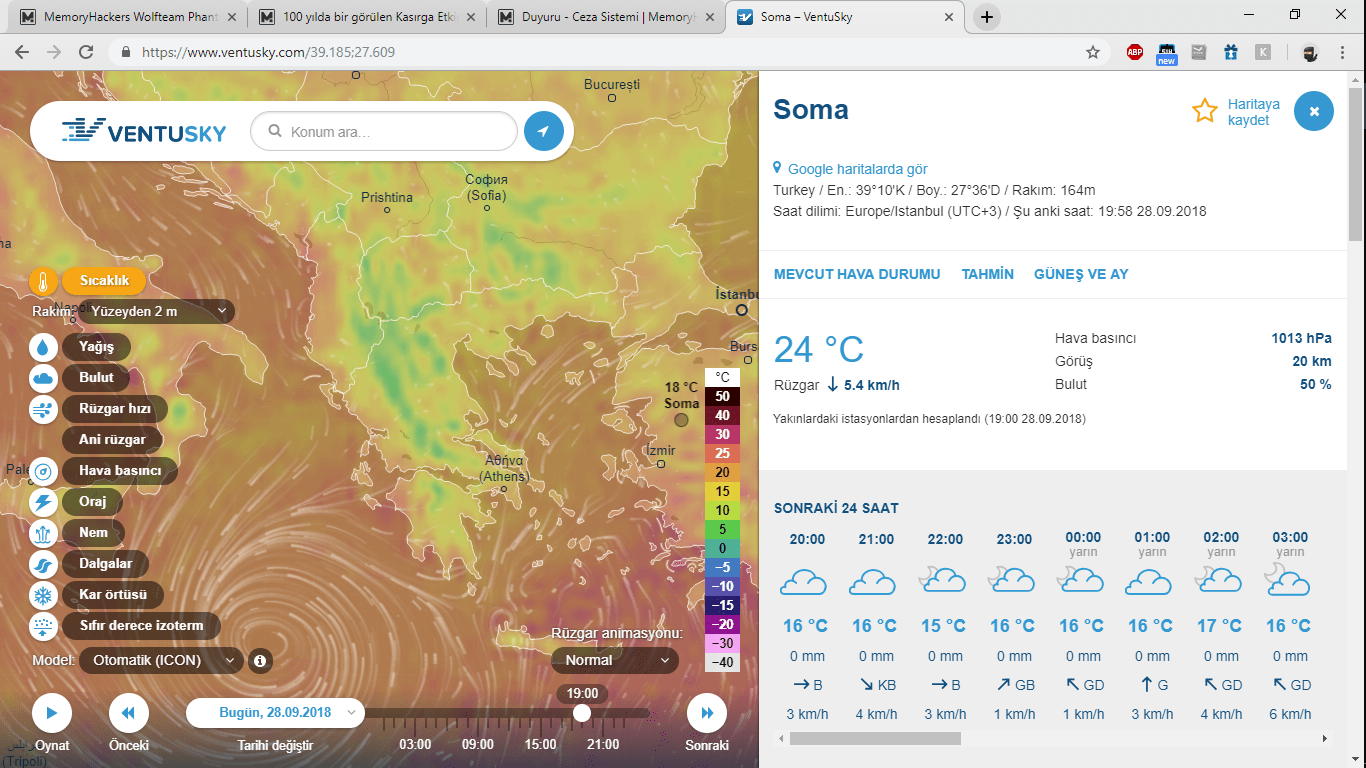
Task: Select the Nem layer
Action: tap(93, 533)
